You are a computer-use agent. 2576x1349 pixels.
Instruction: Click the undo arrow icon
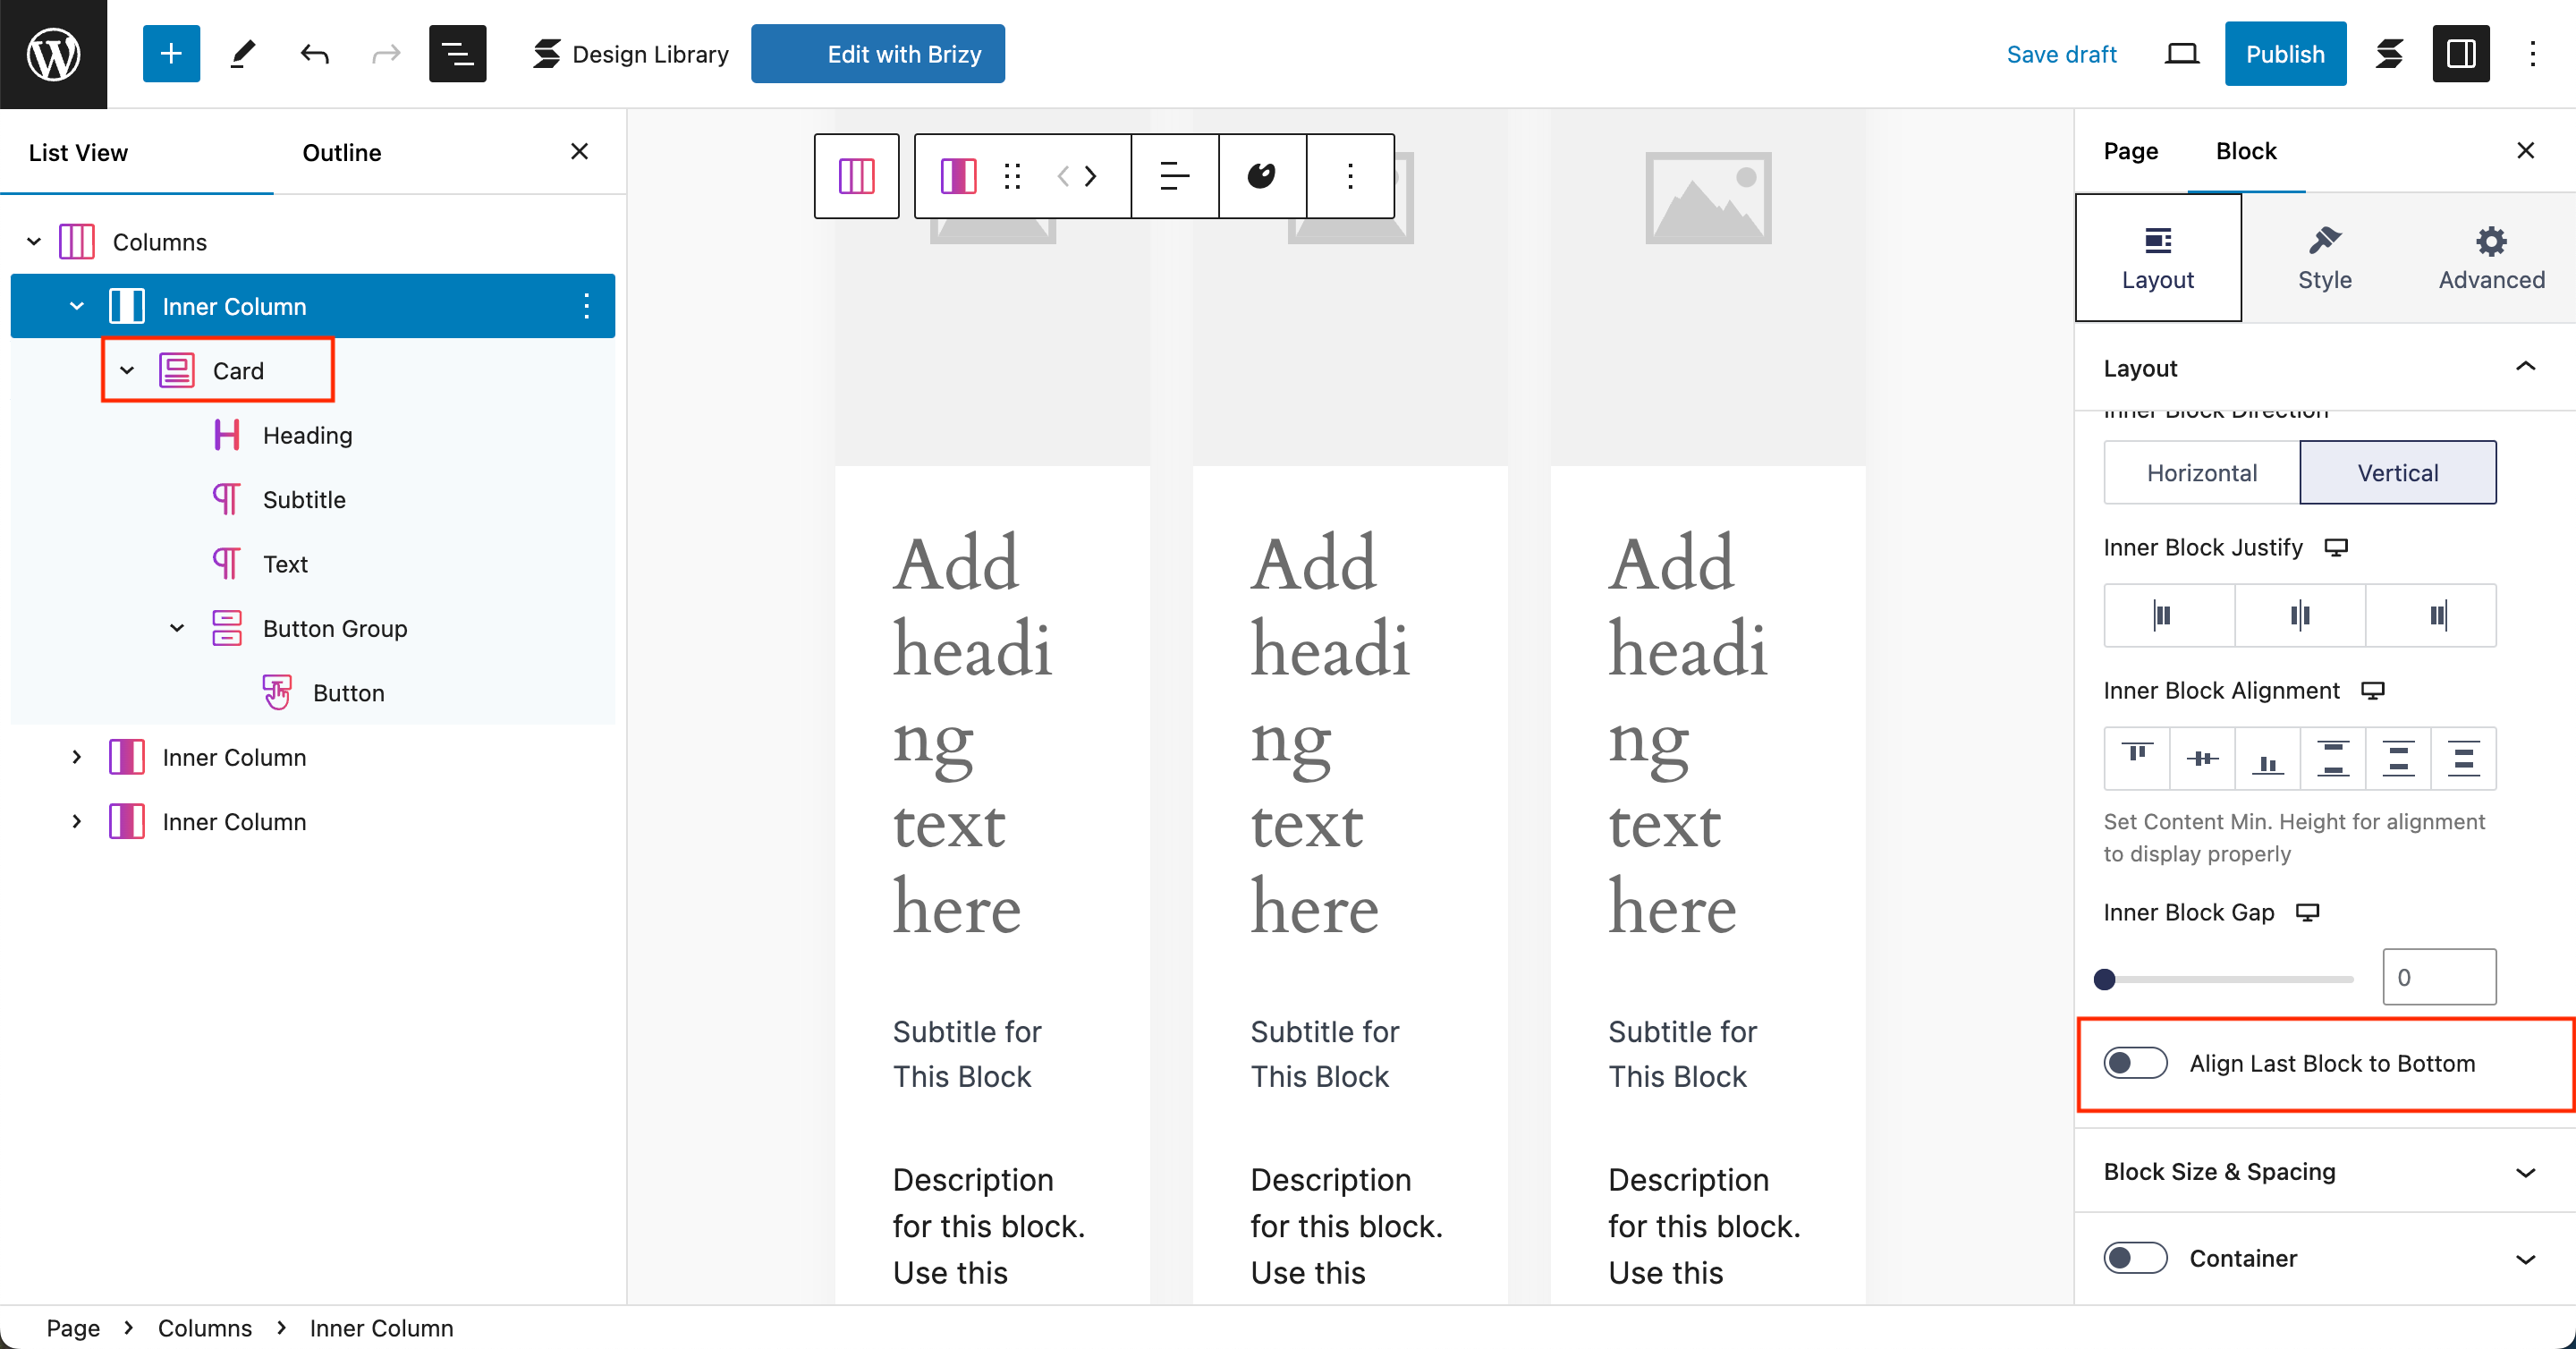pyautogui.click(x=314, y=54)
